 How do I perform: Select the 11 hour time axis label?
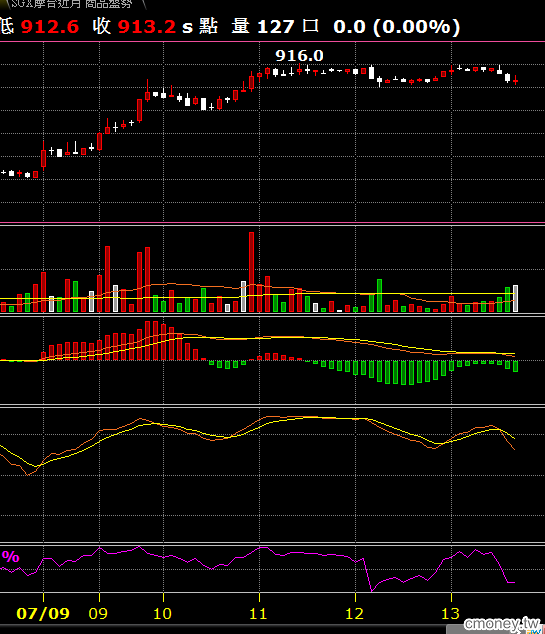click(x=258, y=613)
